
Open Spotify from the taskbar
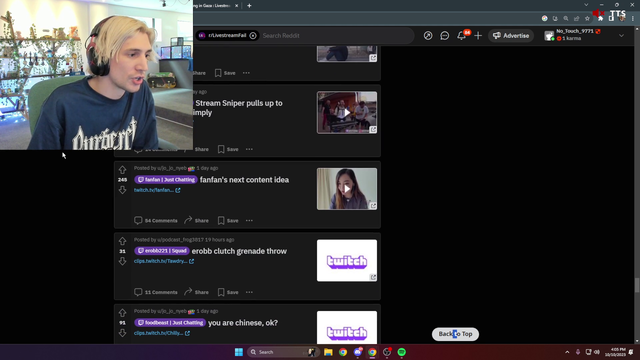point(402,352)
